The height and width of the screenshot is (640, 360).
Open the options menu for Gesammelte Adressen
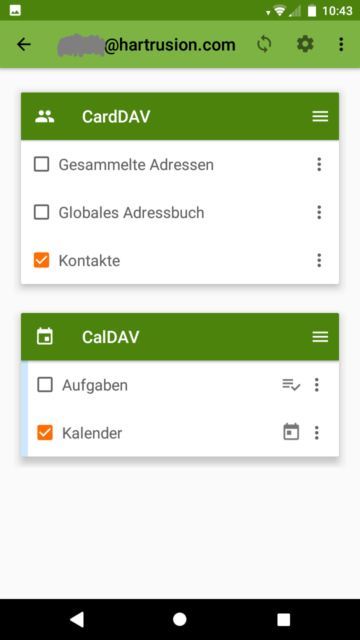319,164
